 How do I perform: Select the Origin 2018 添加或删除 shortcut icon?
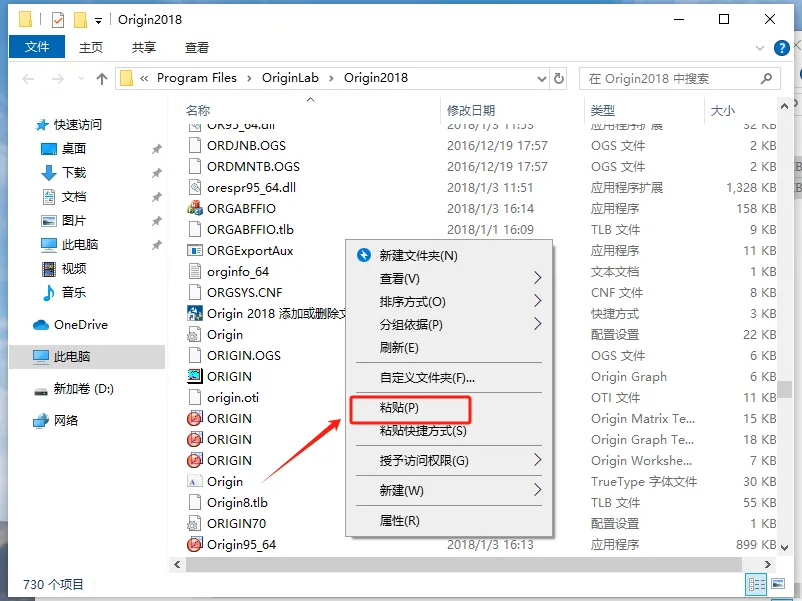(194, 314)
